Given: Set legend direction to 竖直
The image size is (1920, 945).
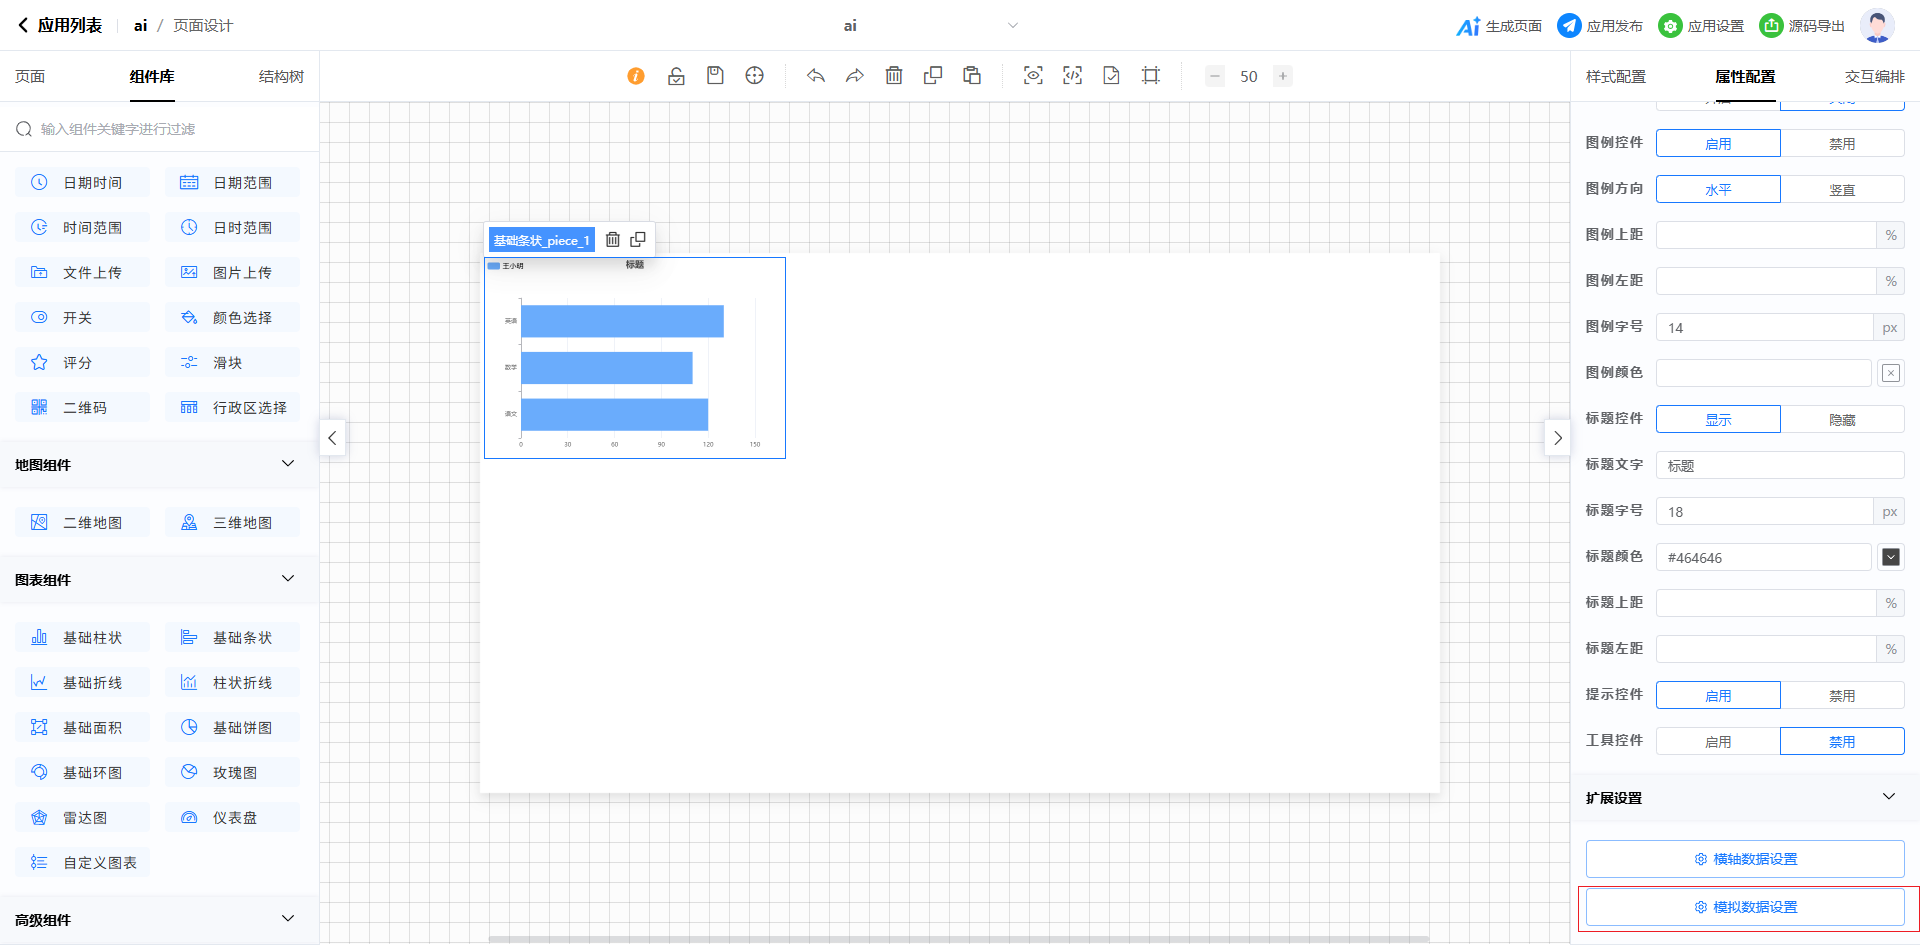Looking at the screenshot, I should pos(1842,190).
